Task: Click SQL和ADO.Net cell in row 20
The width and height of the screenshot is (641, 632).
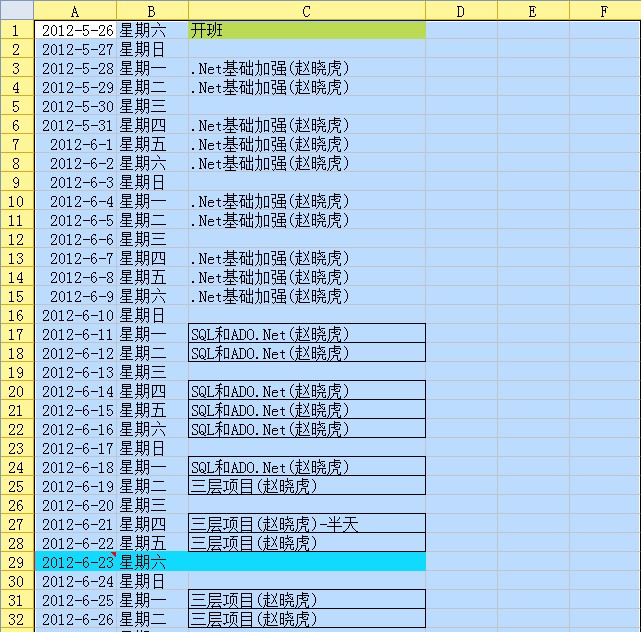Action: coord(307,391)
